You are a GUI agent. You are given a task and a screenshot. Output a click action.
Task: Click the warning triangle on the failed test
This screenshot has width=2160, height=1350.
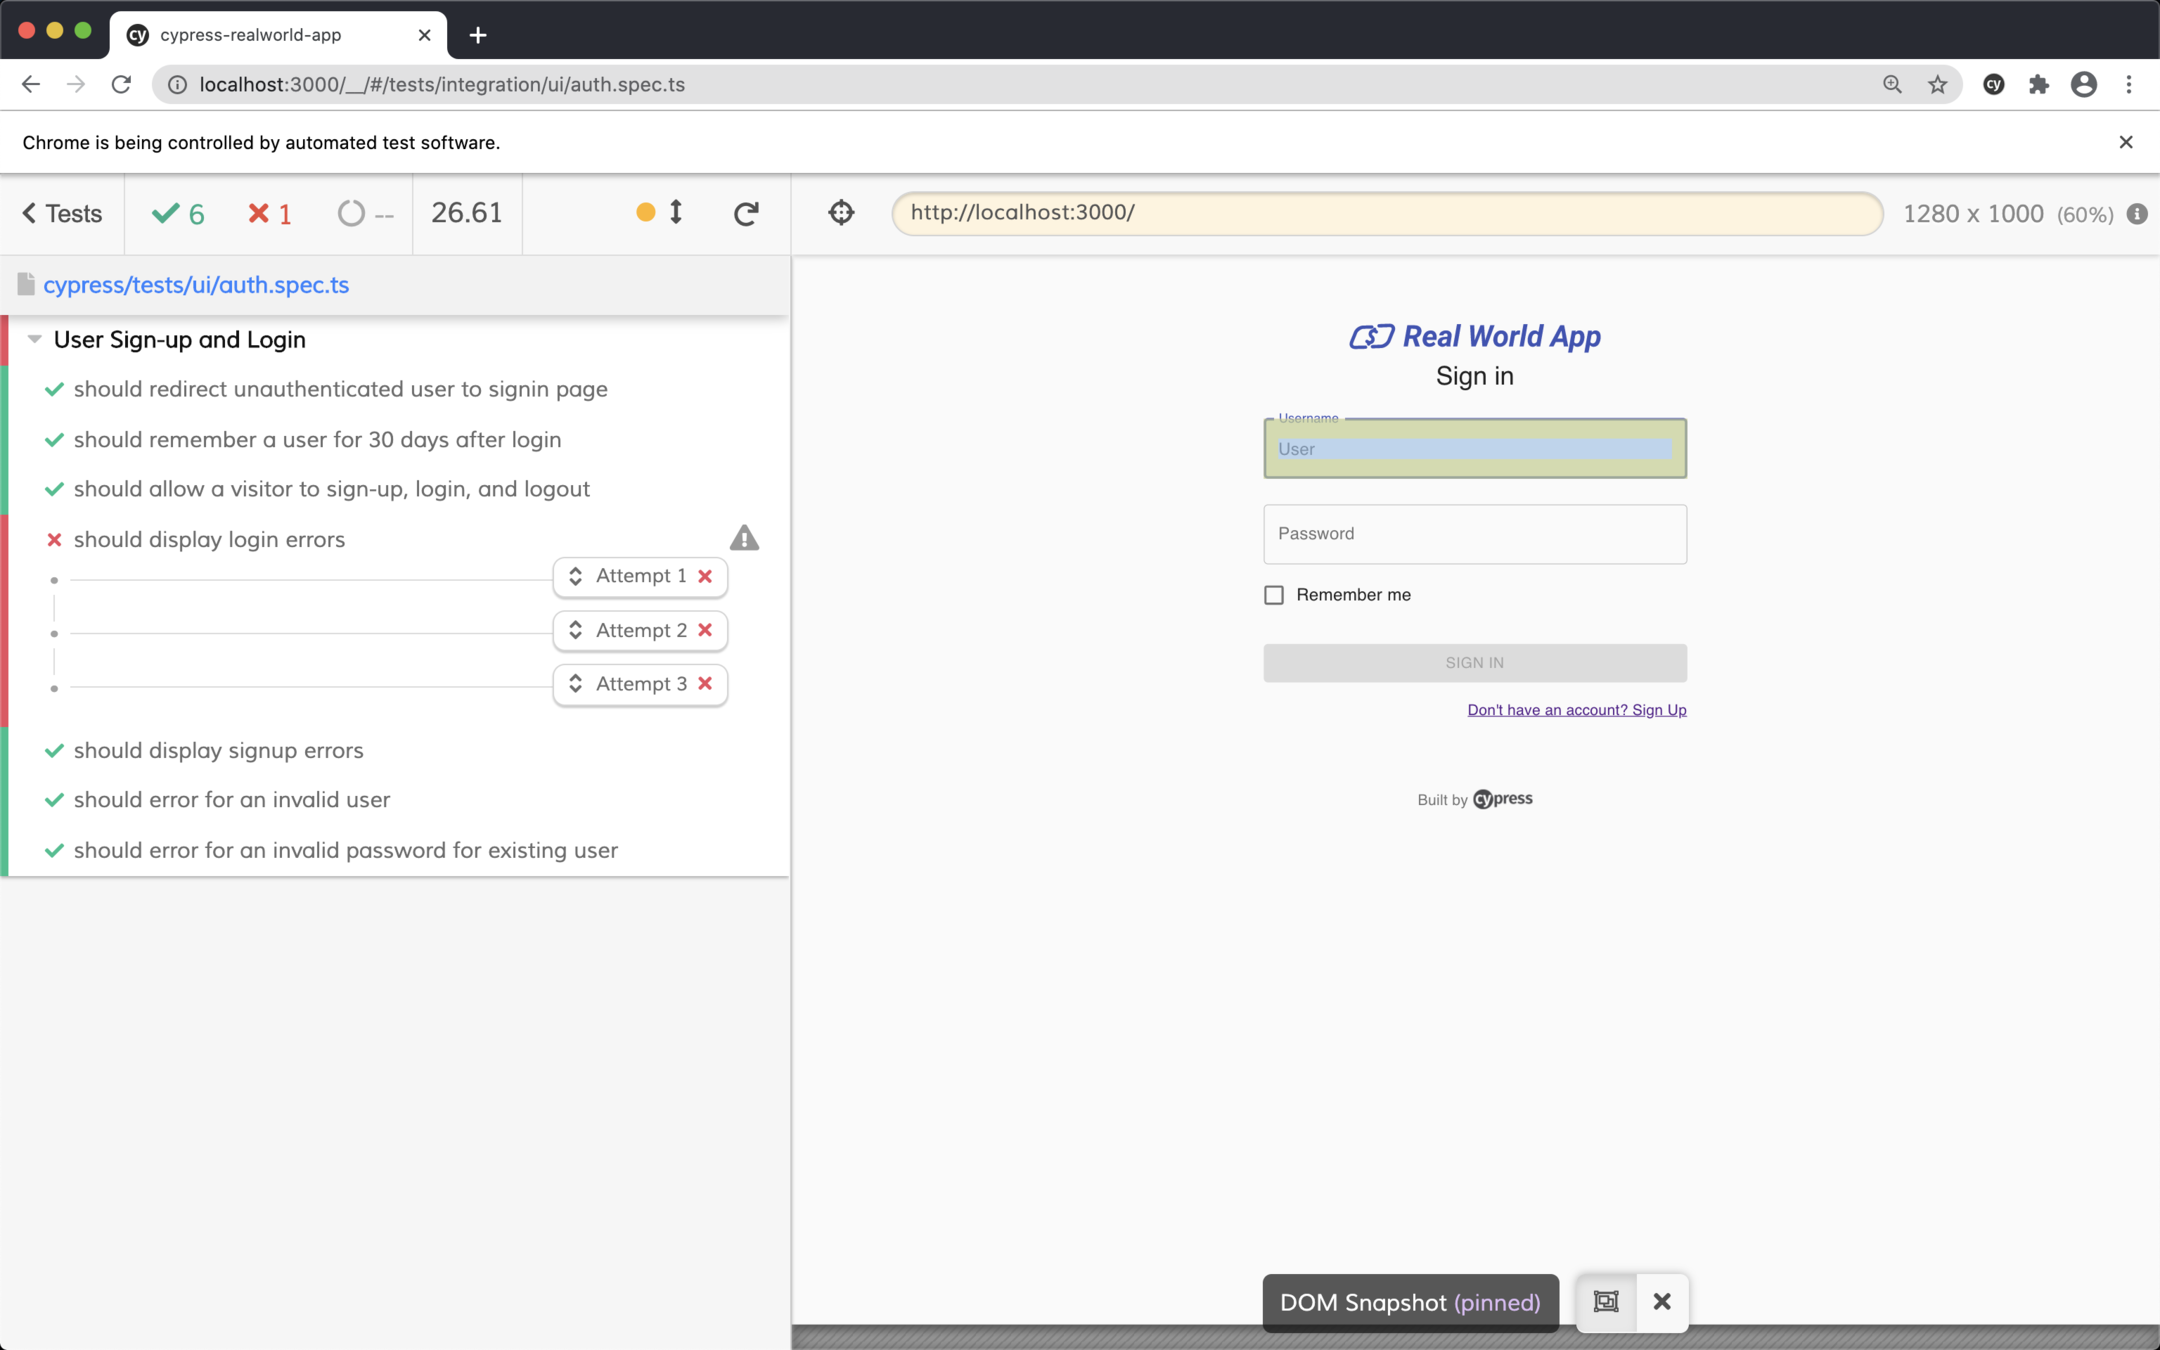pyautogui.click(x=744, y=538)
